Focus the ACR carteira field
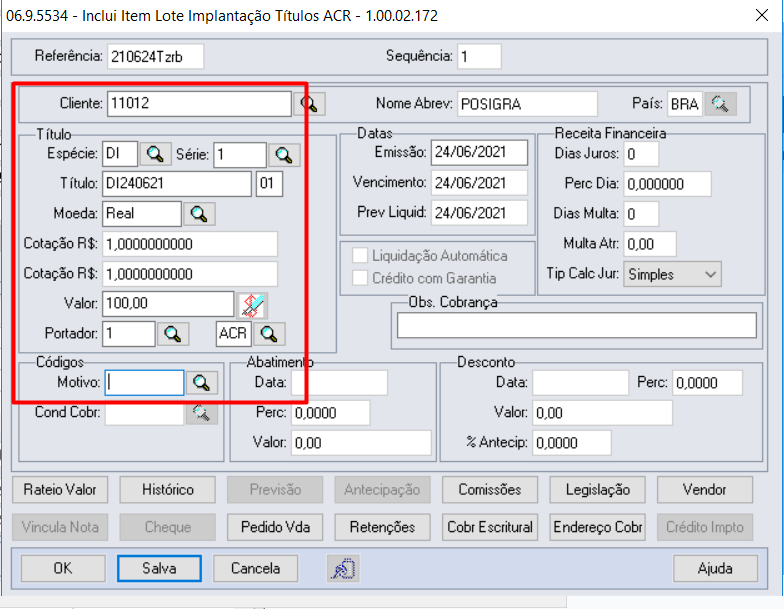 point(234,334)
